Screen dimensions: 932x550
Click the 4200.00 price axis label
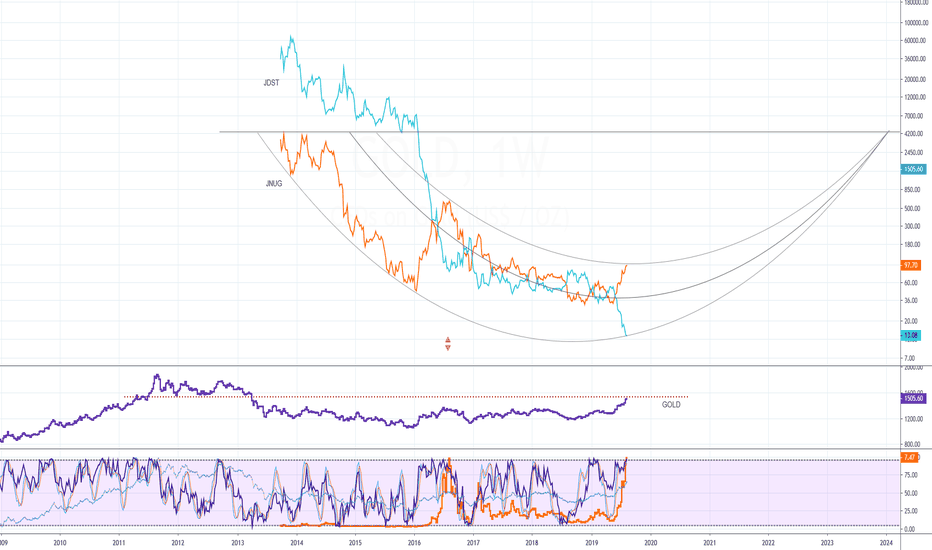tap(915, 134)
